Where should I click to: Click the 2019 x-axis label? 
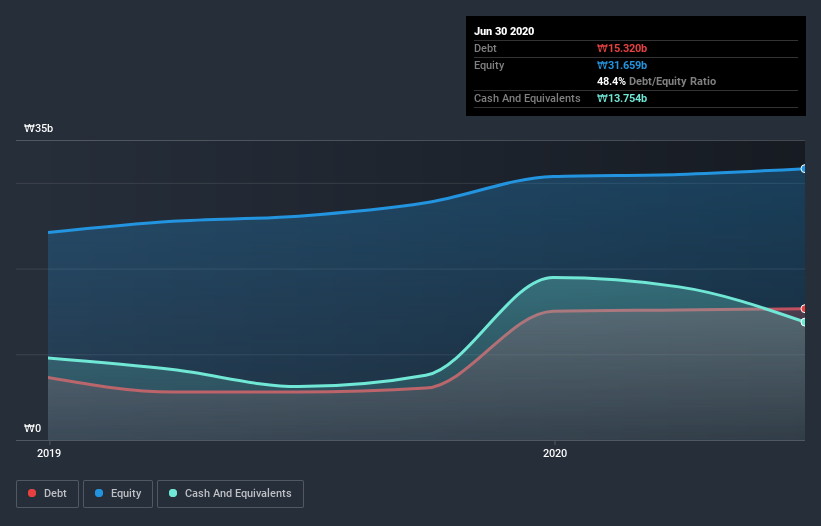(x=49, y=453)
